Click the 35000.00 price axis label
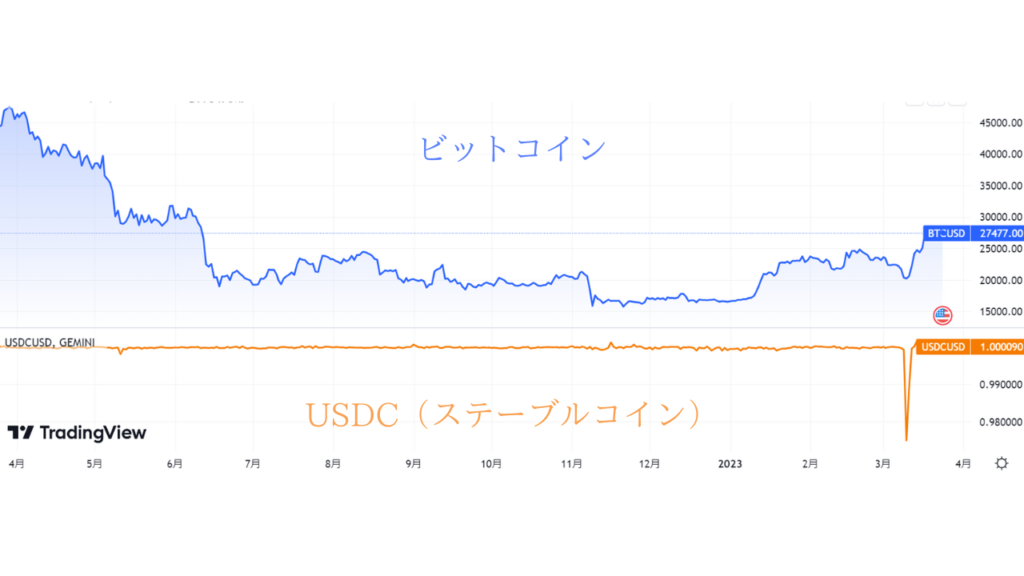The height and width of the screenshot is (576, 1024). [997, 186]
